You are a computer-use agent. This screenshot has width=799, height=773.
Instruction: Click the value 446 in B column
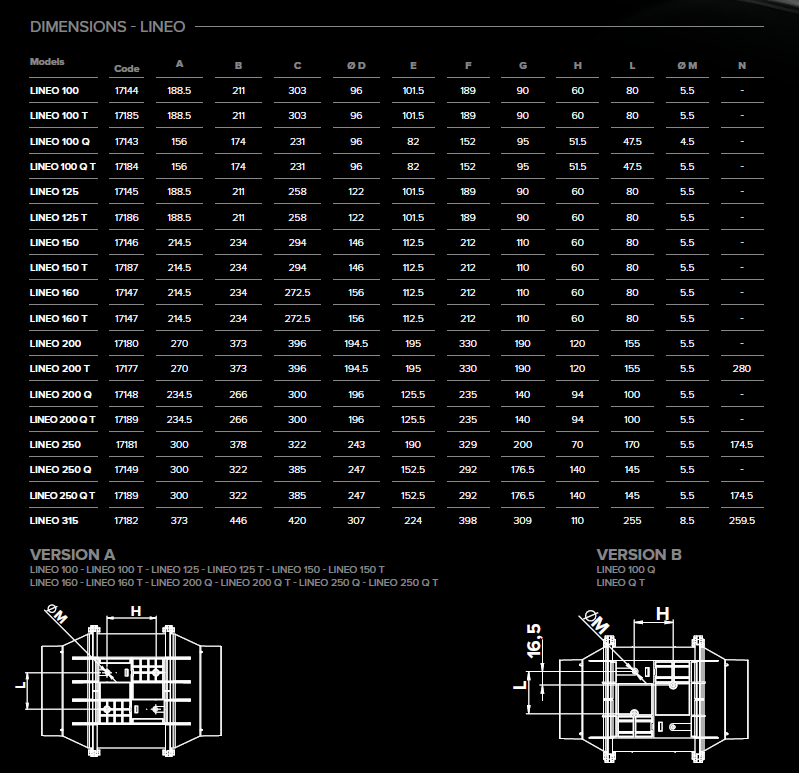pos(238,520)
